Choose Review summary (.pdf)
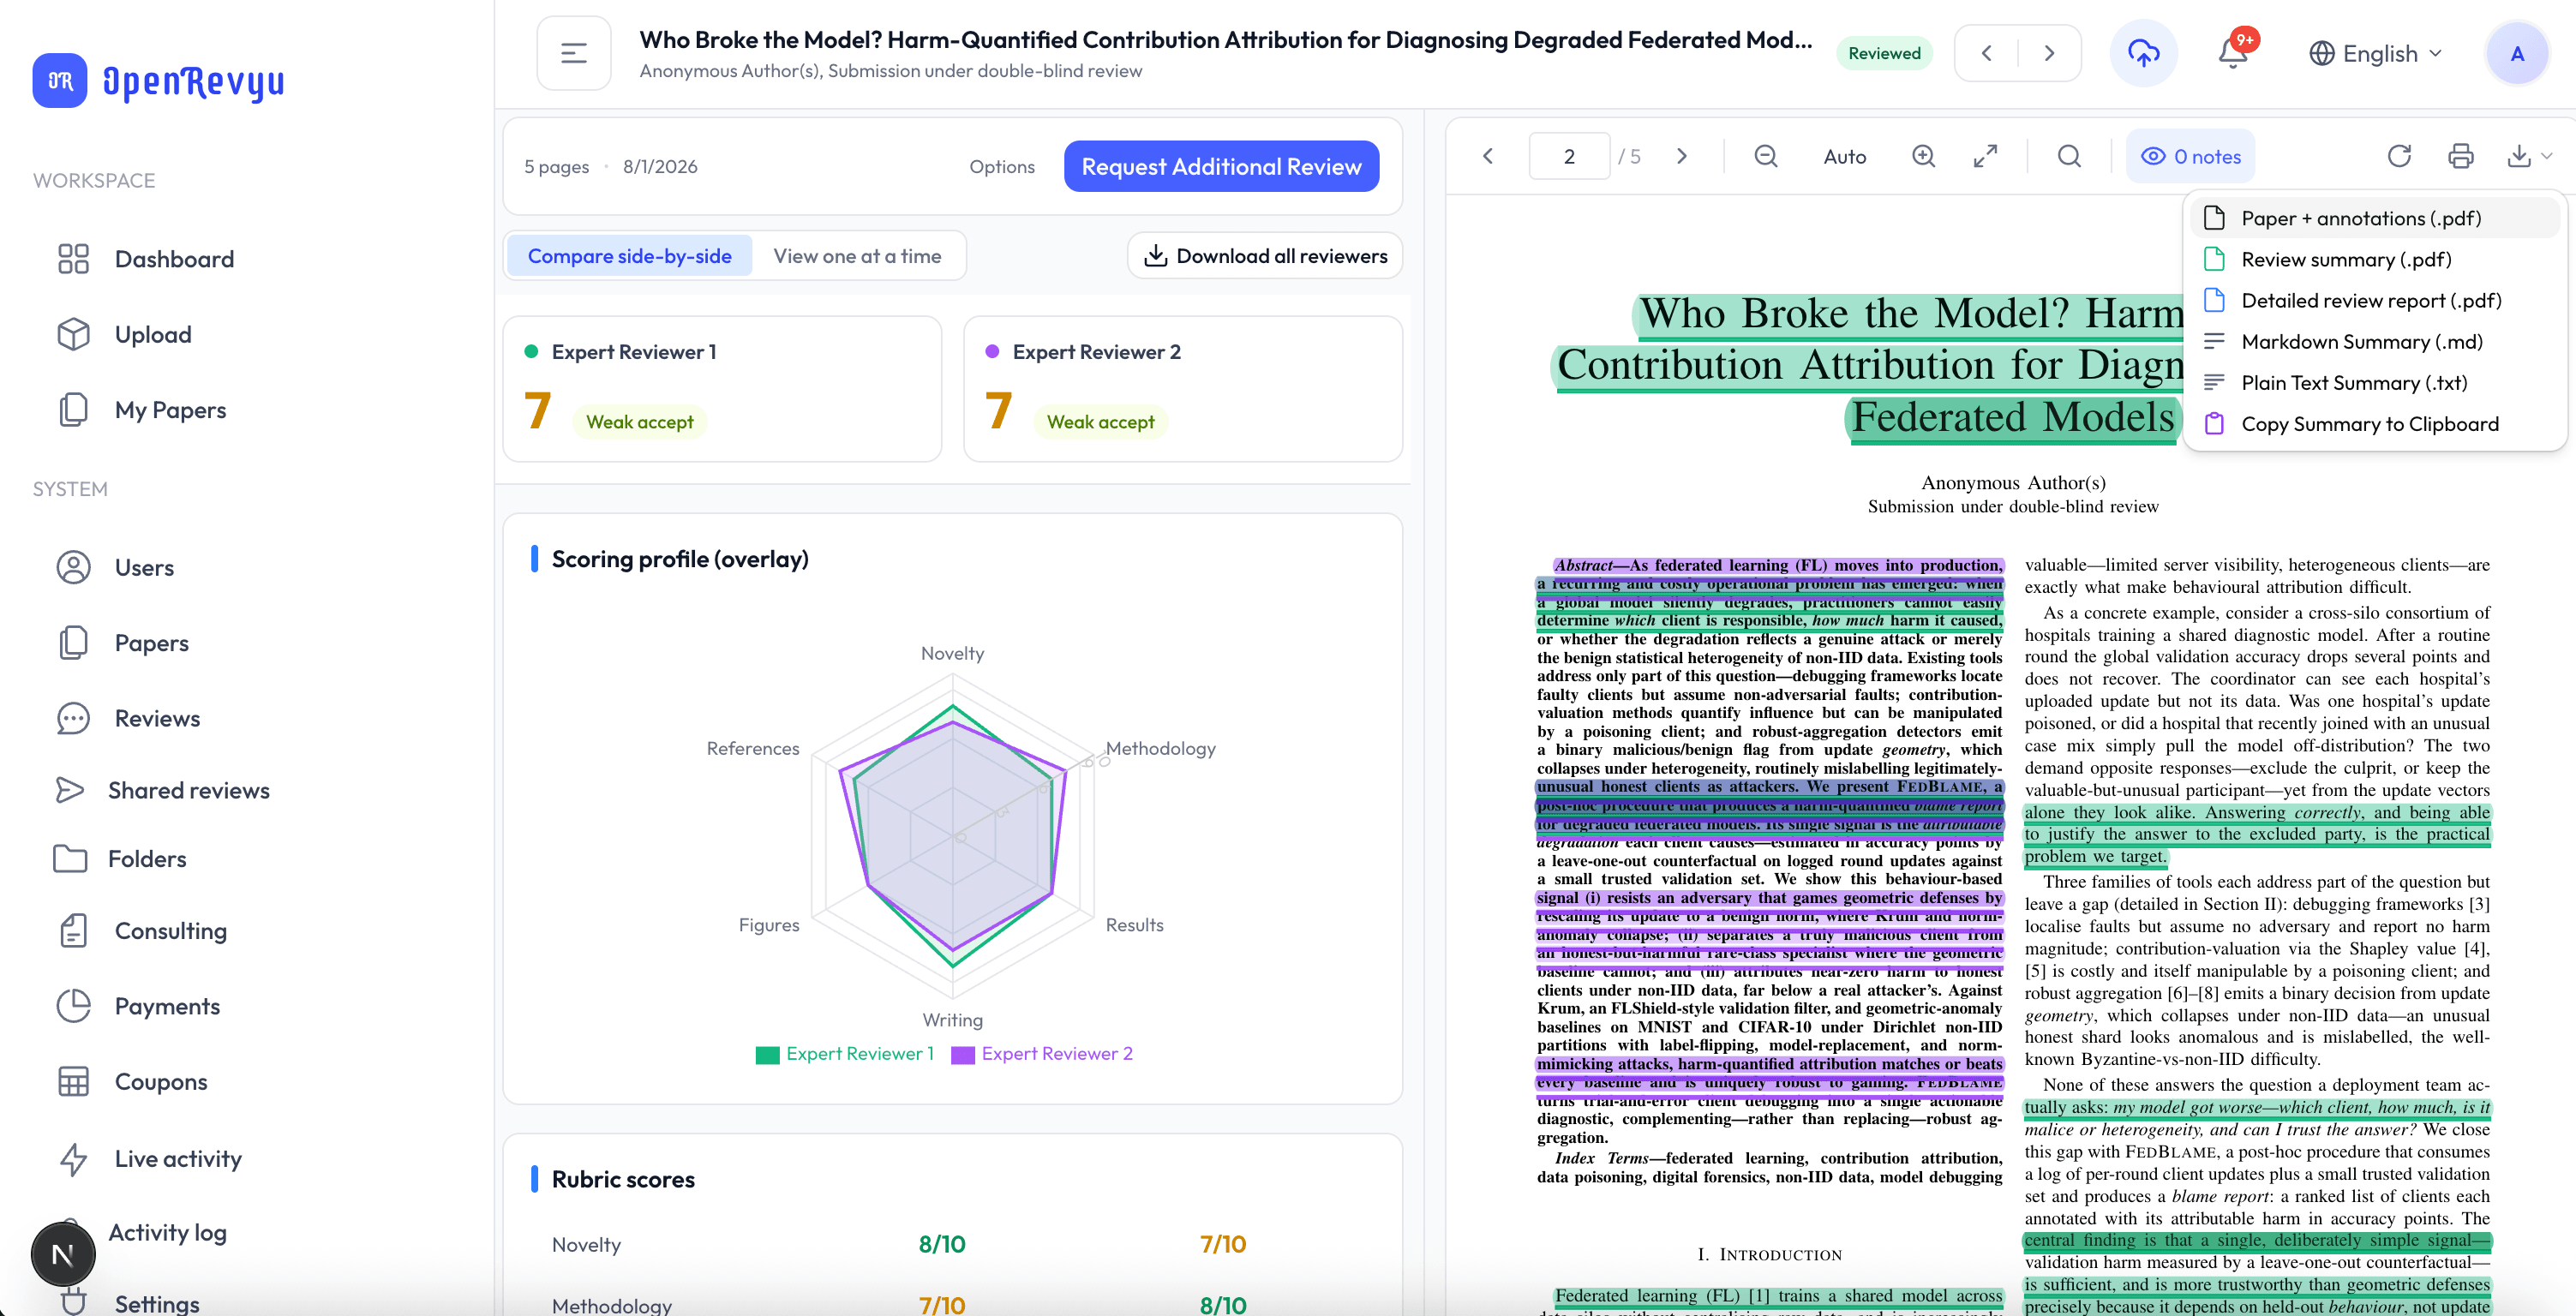The width and height of the screenshot is (2576, 1316). pos(2373,259)
